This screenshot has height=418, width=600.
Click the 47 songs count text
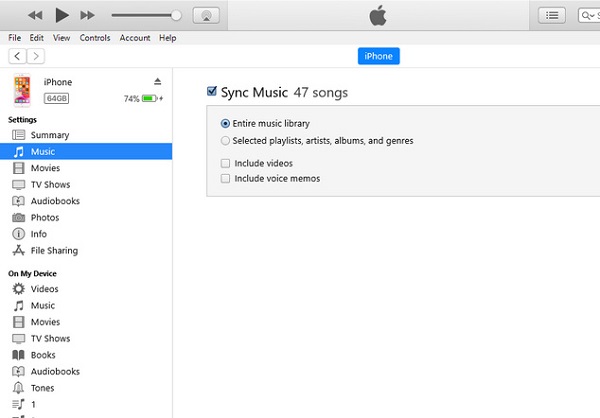tap(321, 93)
